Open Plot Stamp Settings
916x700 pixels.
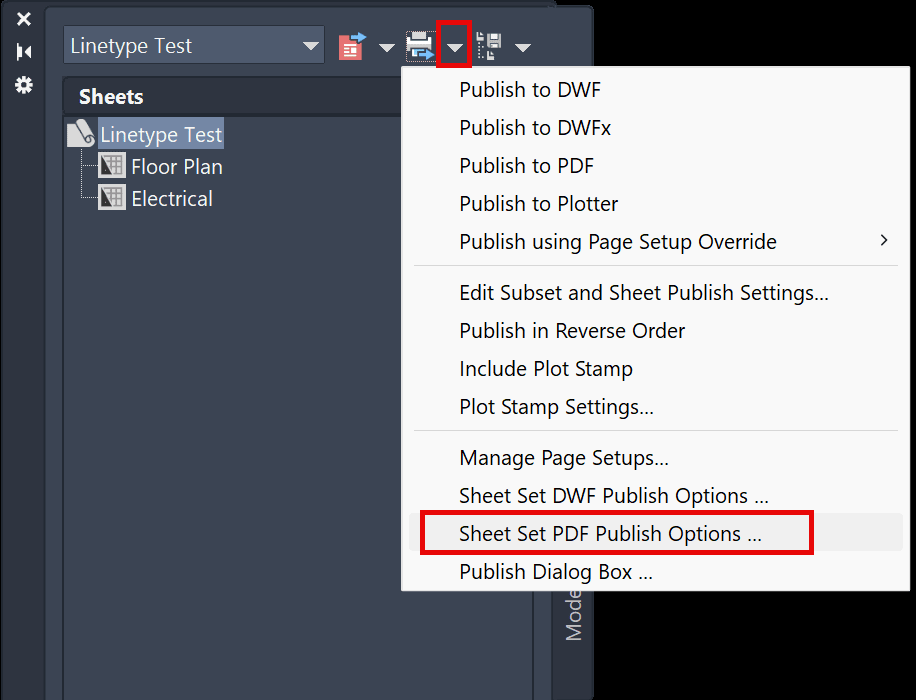click(655, 407)
